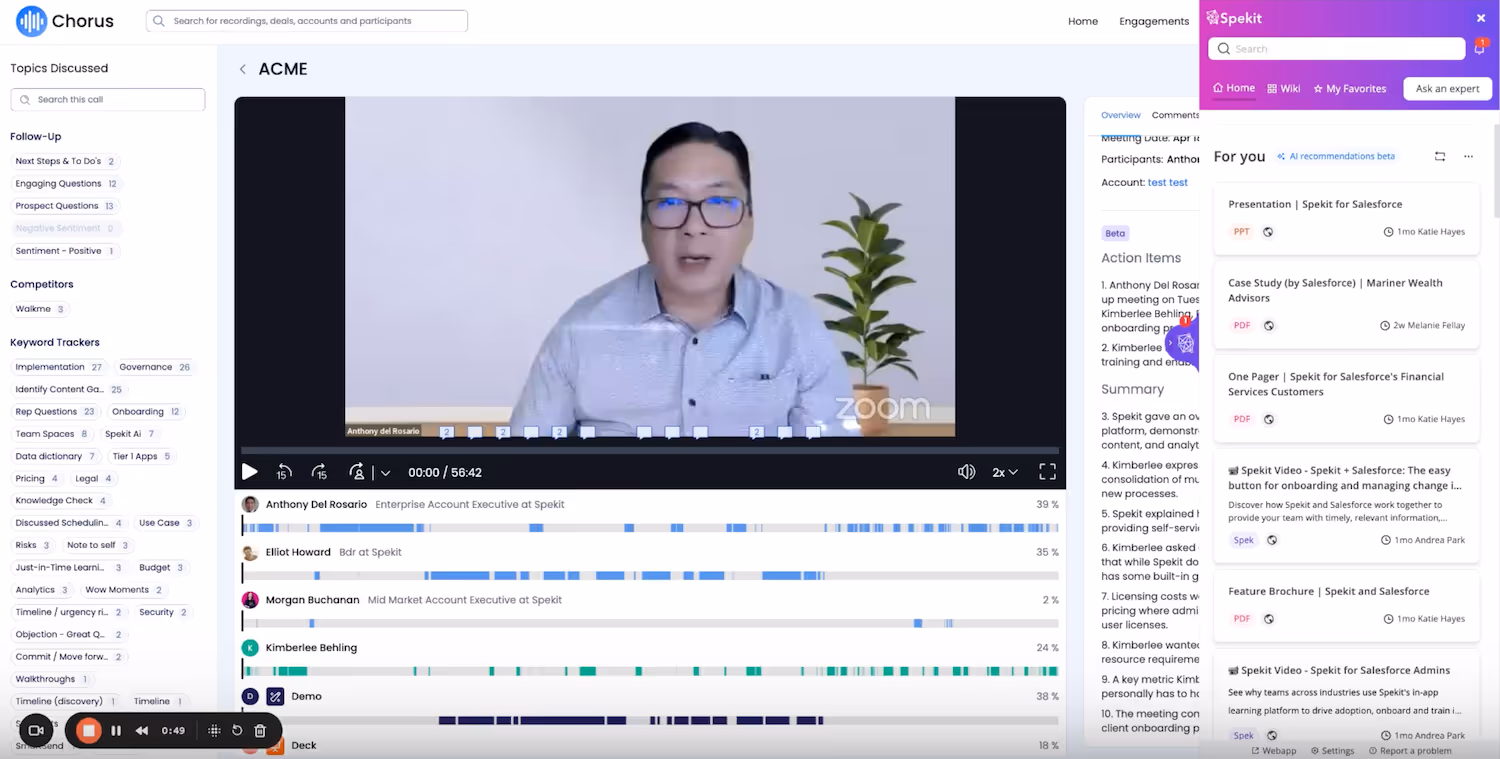Image resolution: width=1500 pixels, height=759 pixels.
Task: Open the For you more options menu
Action: pyautogui.click(x=1468, y=156)
